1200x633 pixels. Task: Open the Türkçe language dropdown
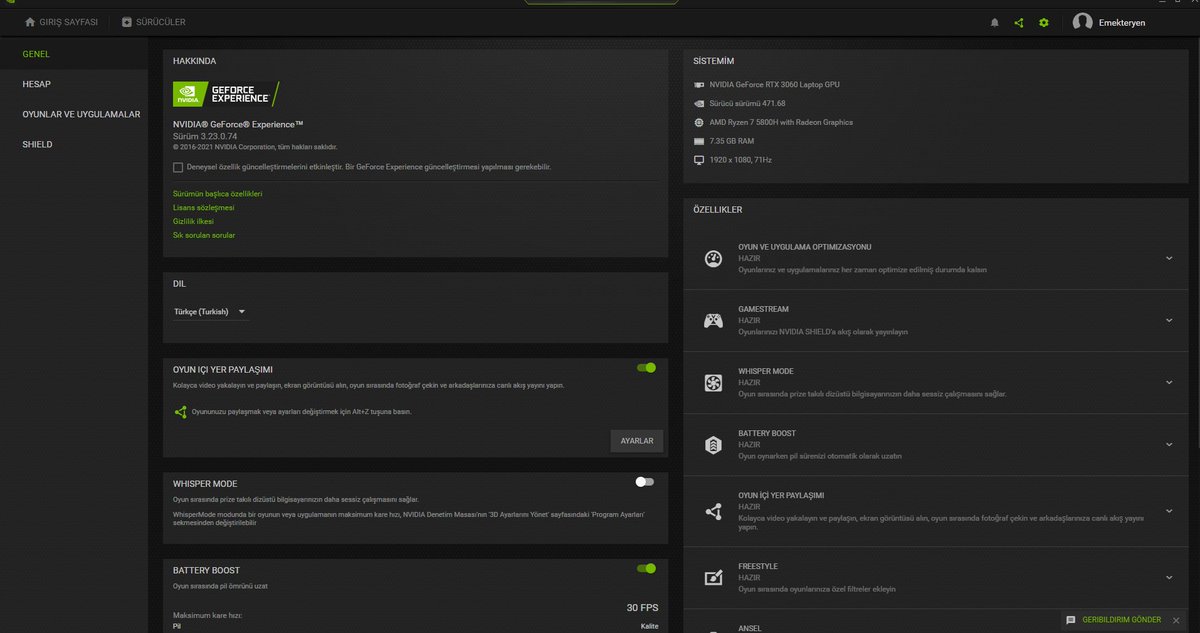[209, 311]
